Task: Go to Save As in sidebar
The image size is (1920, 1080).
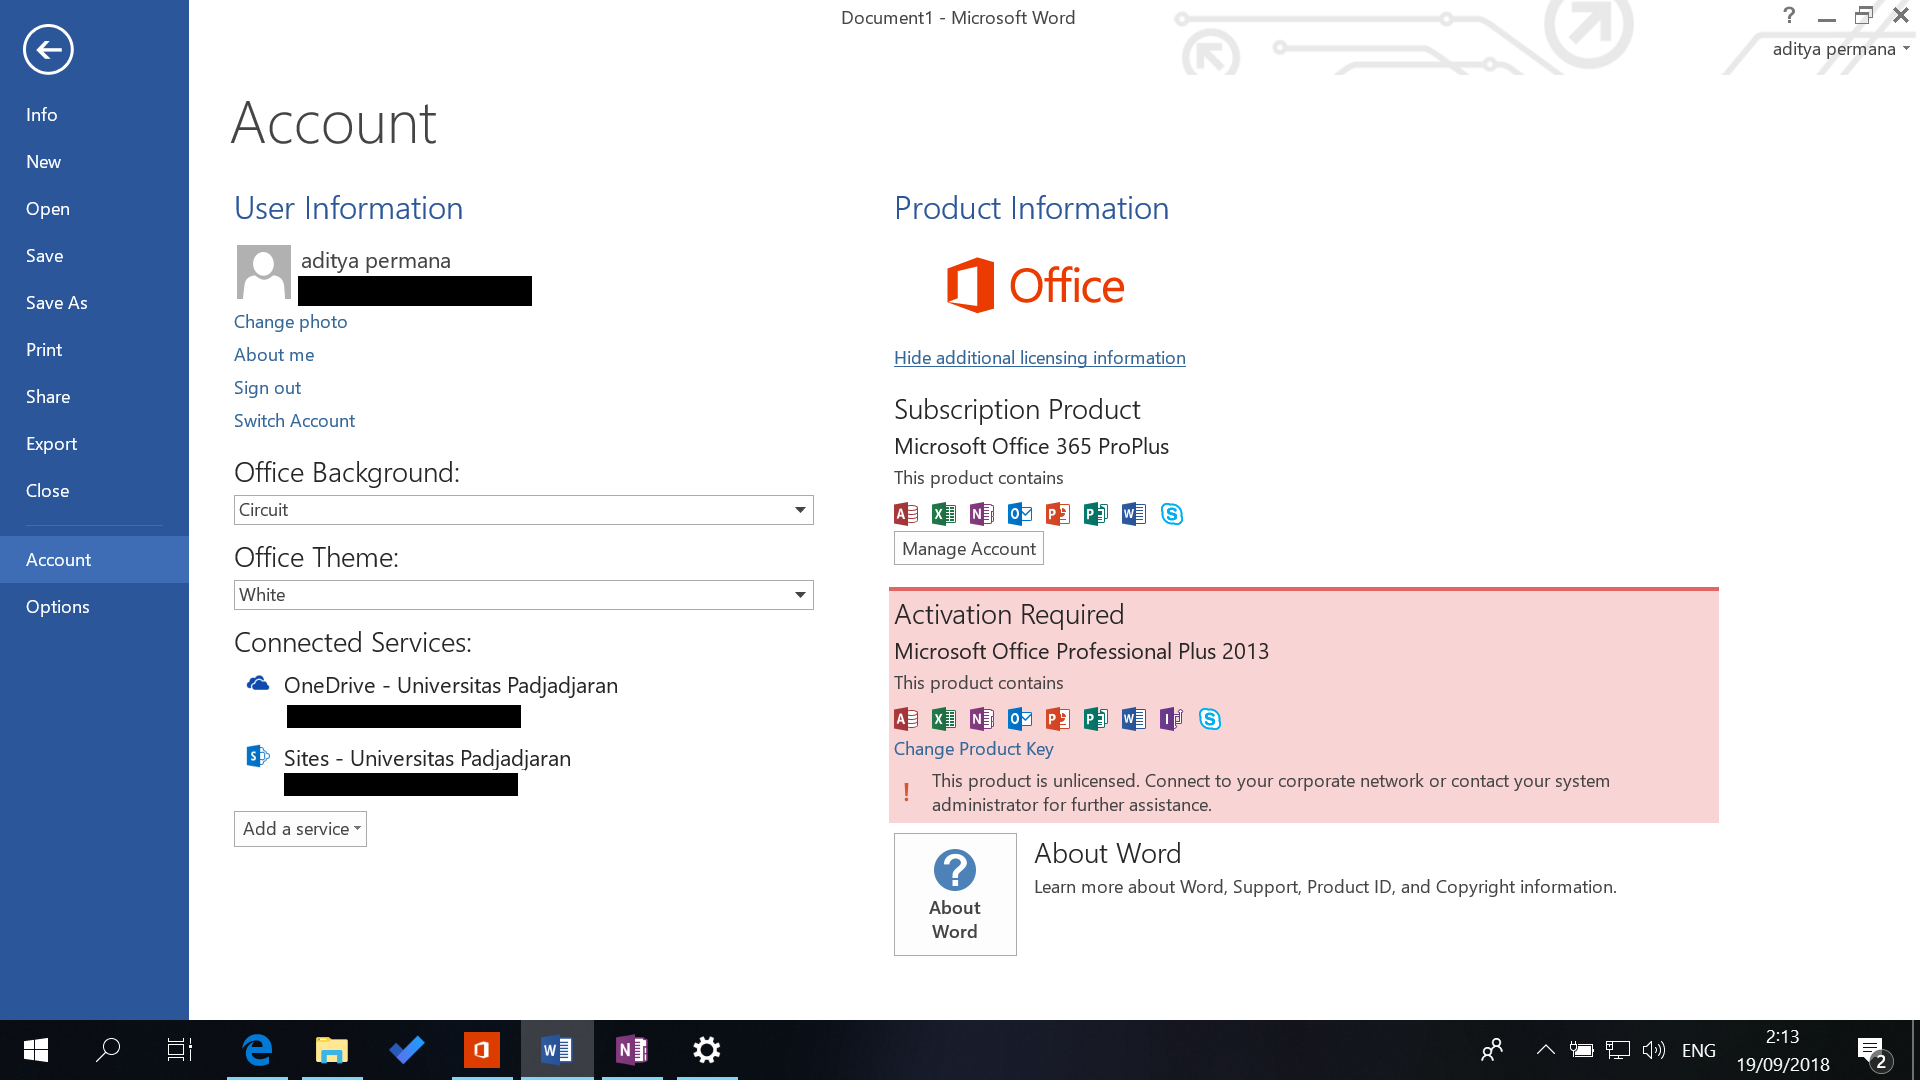Action: 56,302
